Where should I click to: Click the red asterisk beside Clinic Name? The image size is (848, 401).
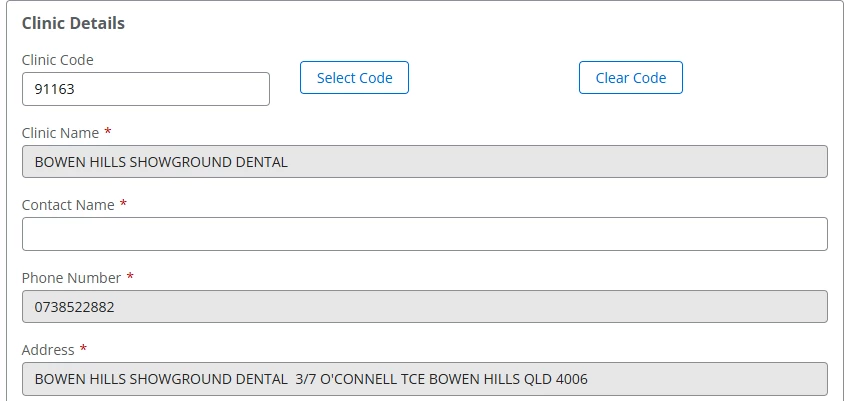tap(108, 131)
